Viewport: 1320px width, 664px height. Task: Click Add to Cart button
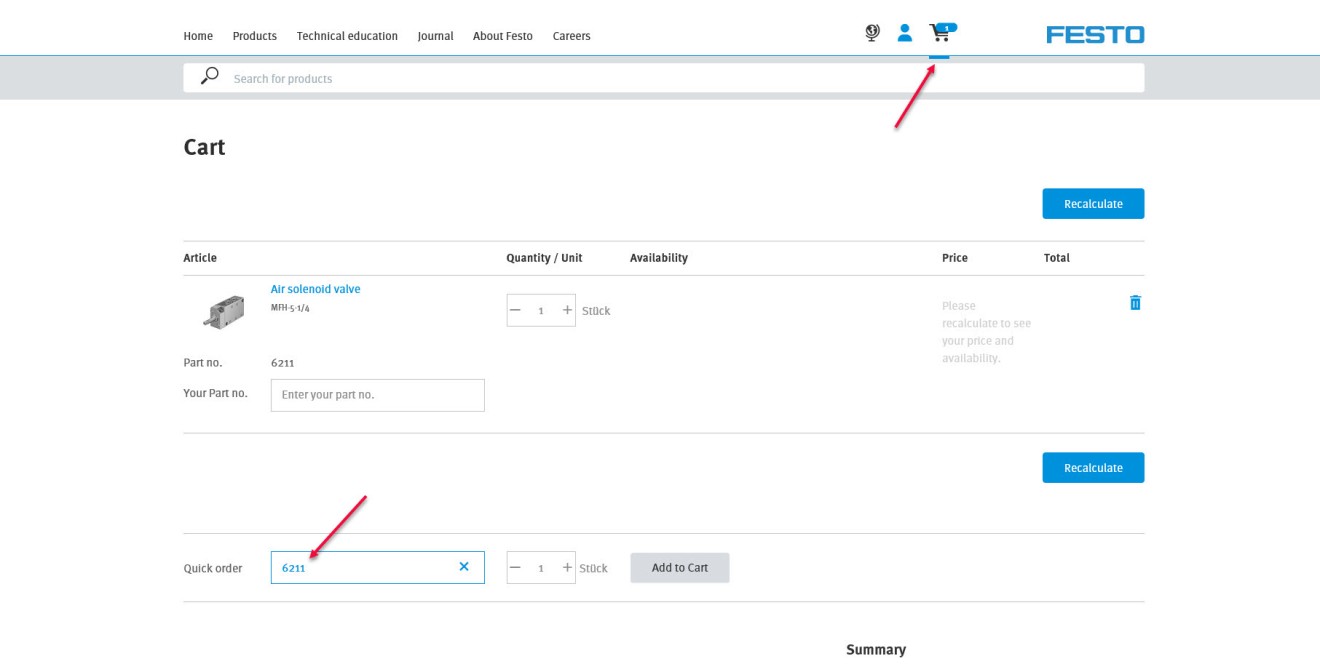680,568
